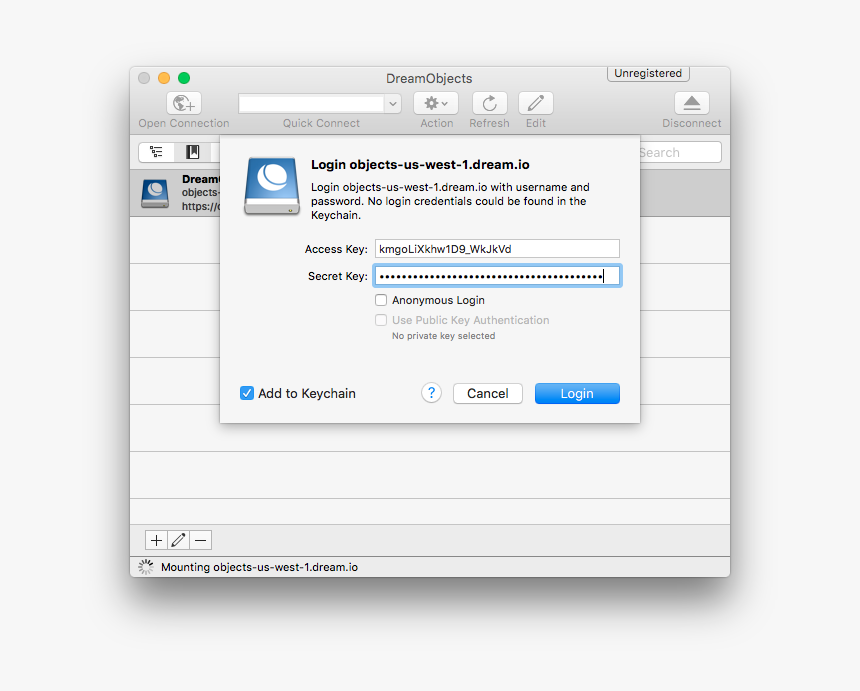Add a new bookmark with plus button

[156, 540]
